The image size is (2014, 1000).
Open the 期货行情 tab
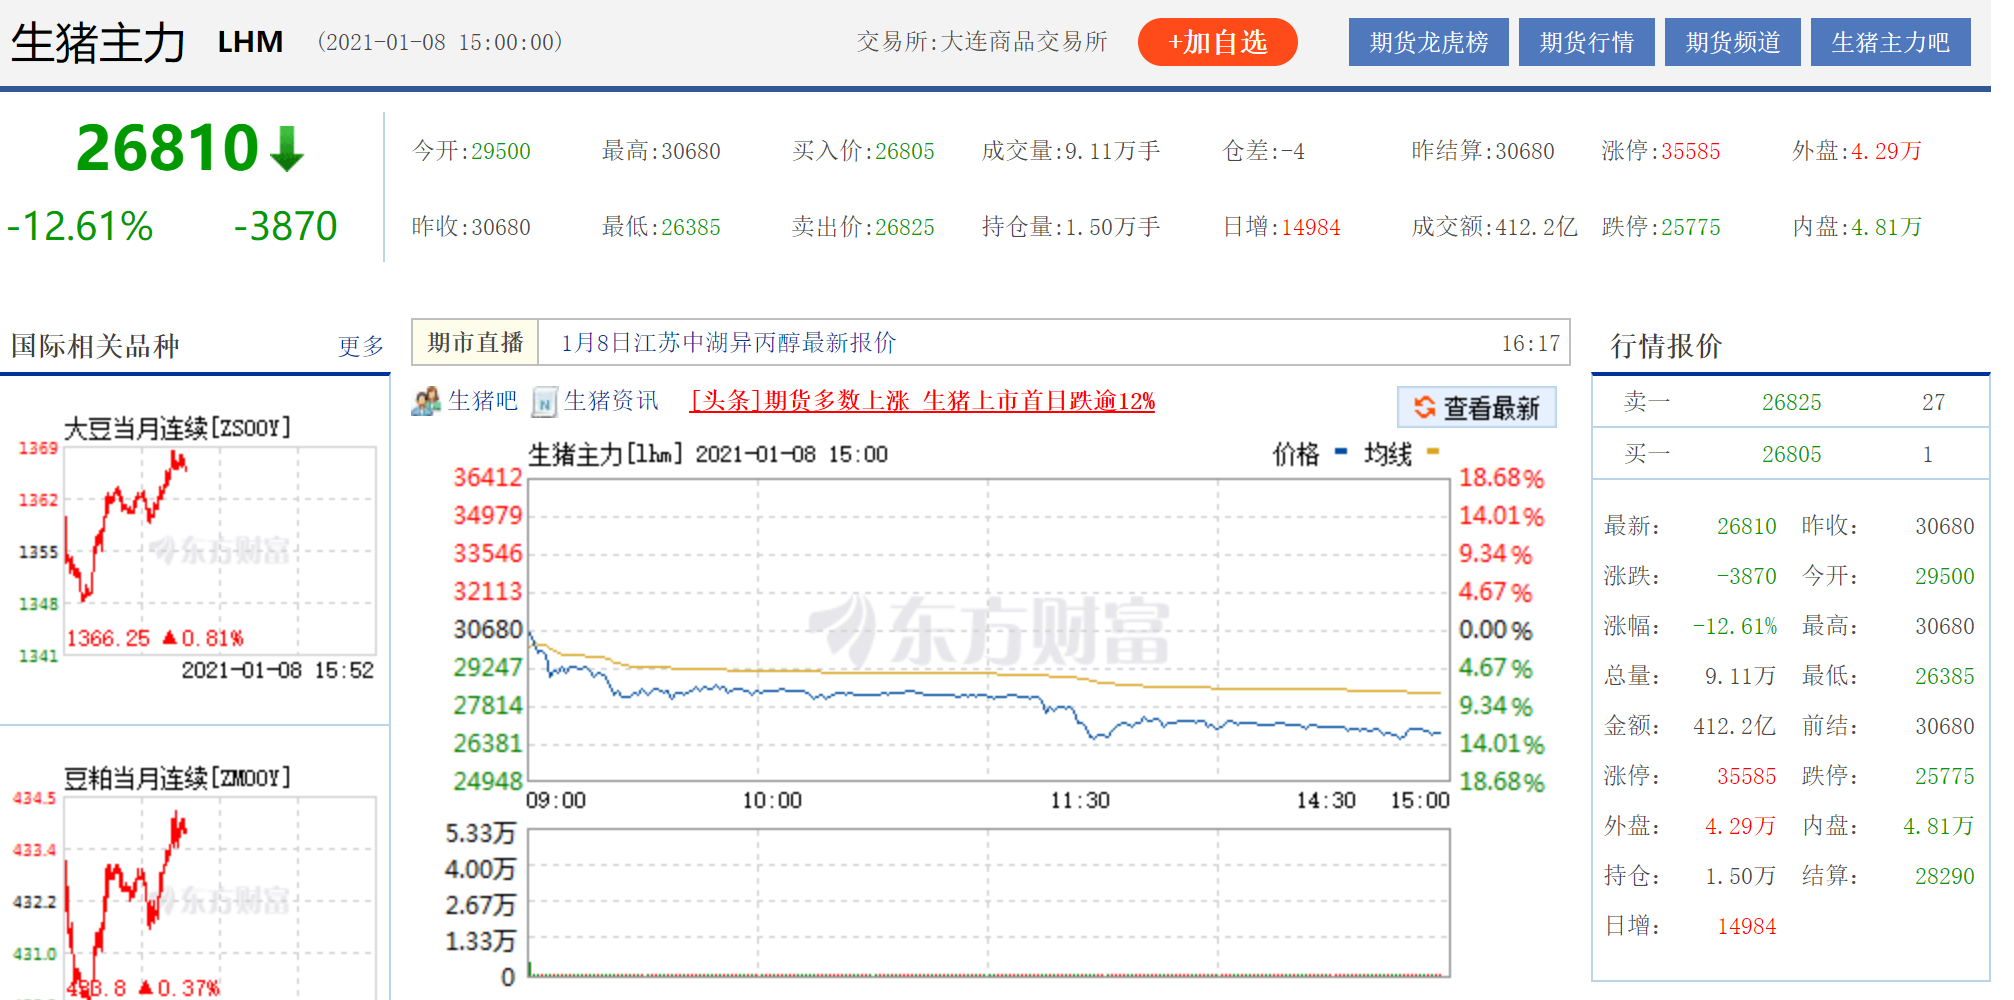pos(1586,42)
